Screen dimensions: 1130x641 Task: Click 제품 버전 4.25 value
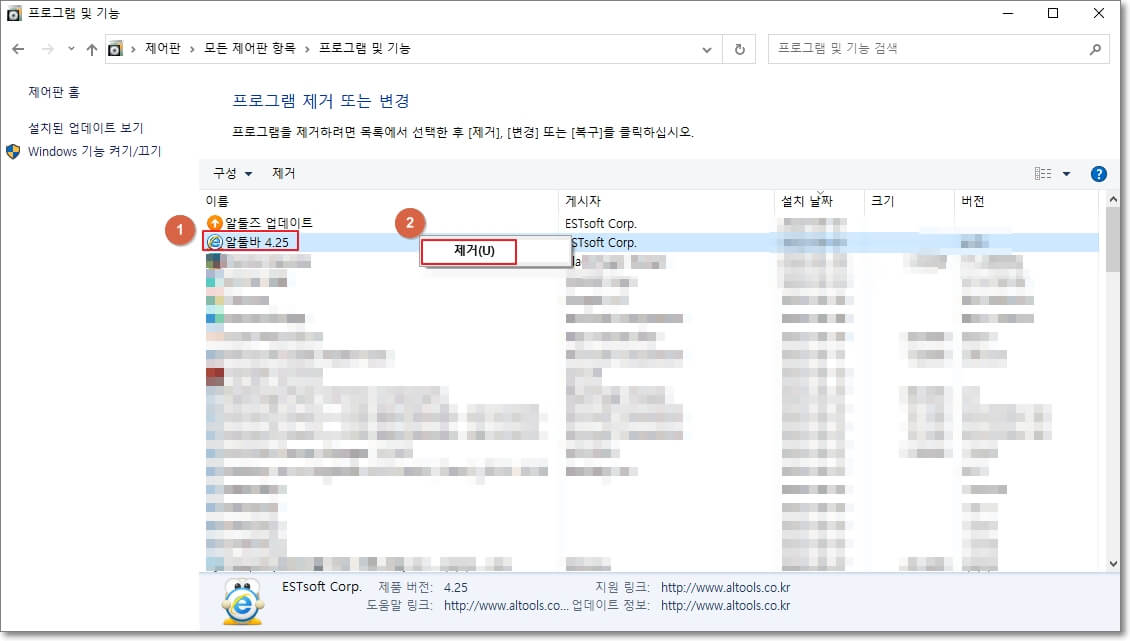456,588
